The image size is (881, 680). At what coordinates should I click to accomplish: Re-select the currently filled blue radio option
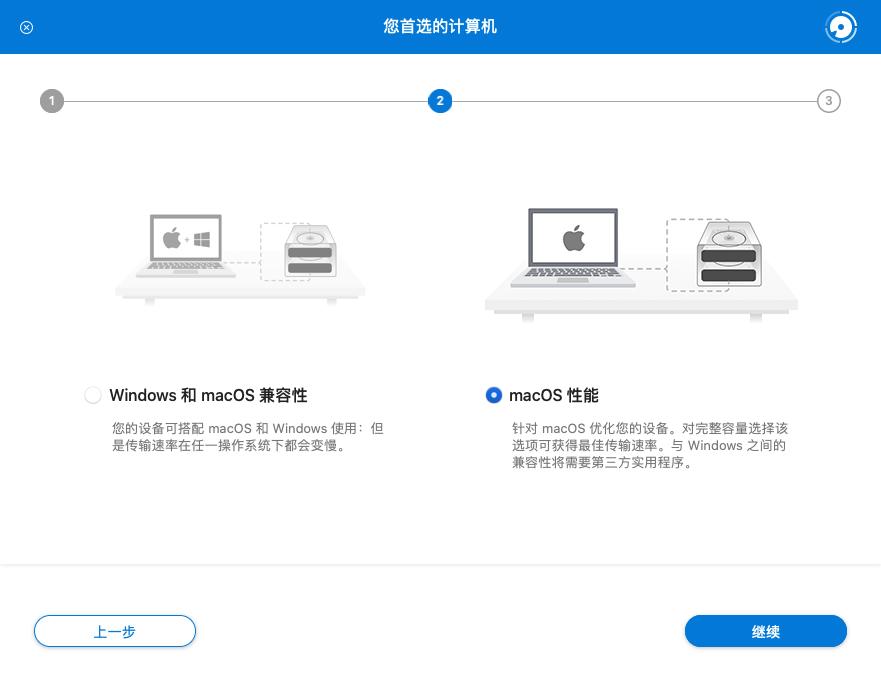[x=494, y=395]
